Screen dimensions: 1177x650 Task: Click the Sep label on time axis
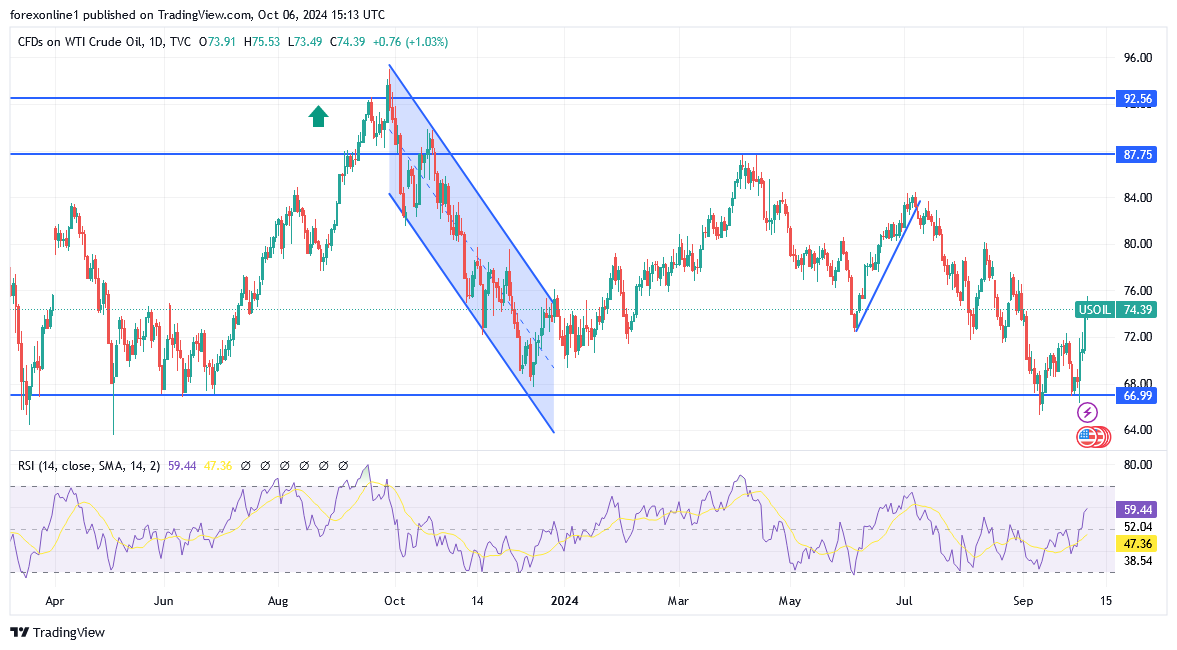pos(1023,601)
